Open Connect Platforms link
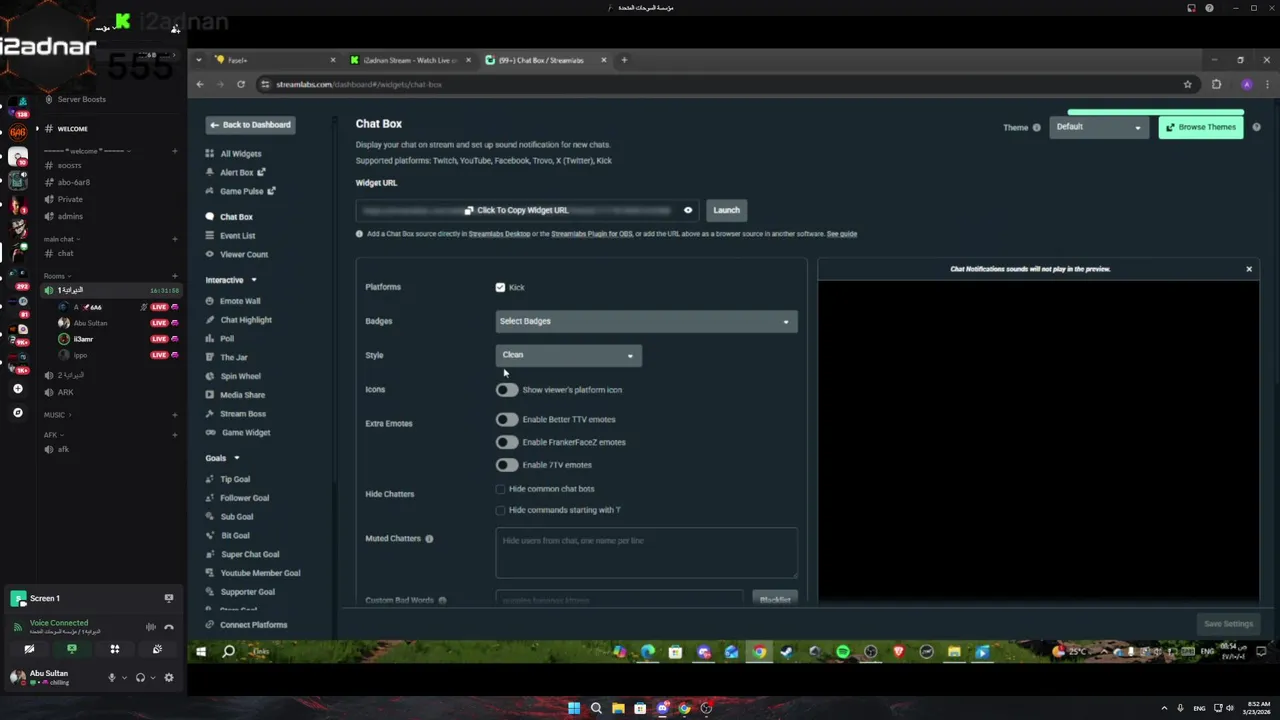The width and height of the screenshot is (1280, 720). coord(246,625)
